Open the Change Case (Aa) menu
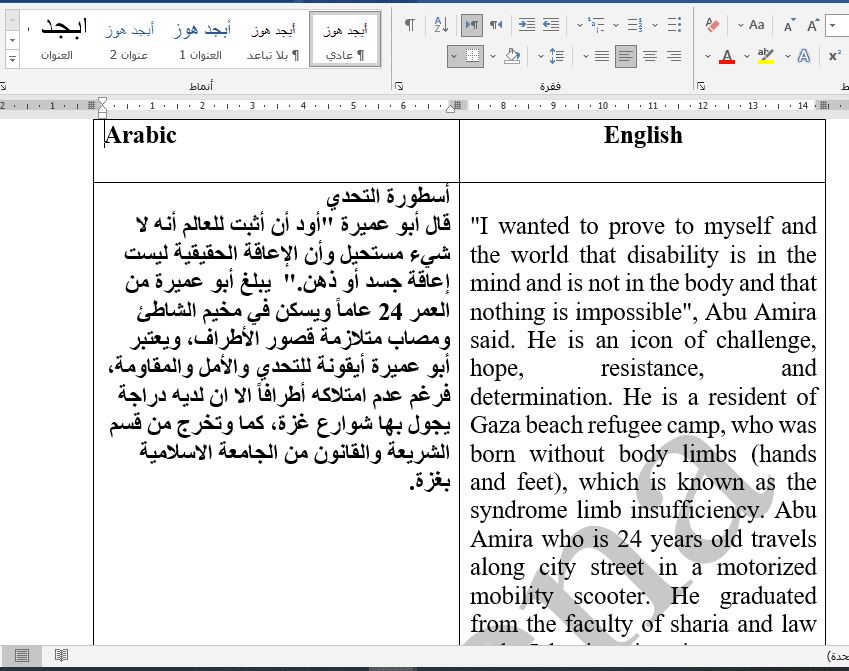 click(x=756, y=25)
